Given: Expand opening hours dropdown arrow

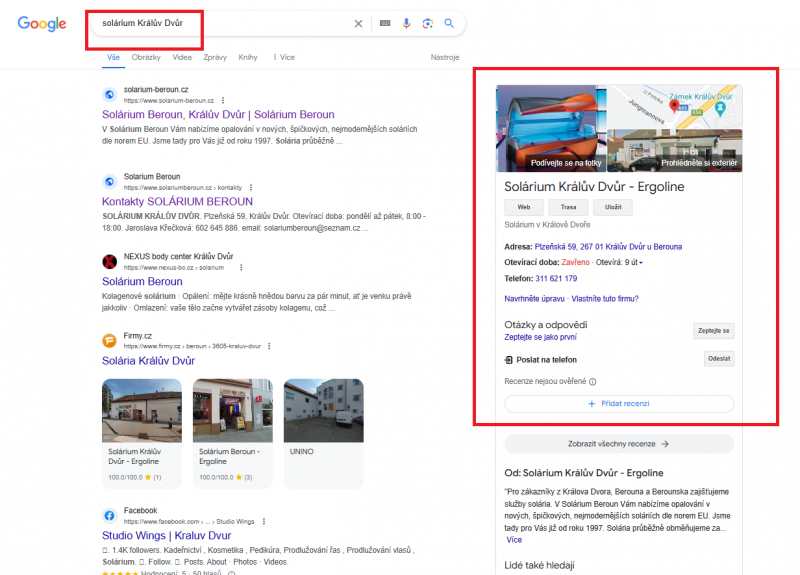Looking at the screenshot, I should coord(641,263).
